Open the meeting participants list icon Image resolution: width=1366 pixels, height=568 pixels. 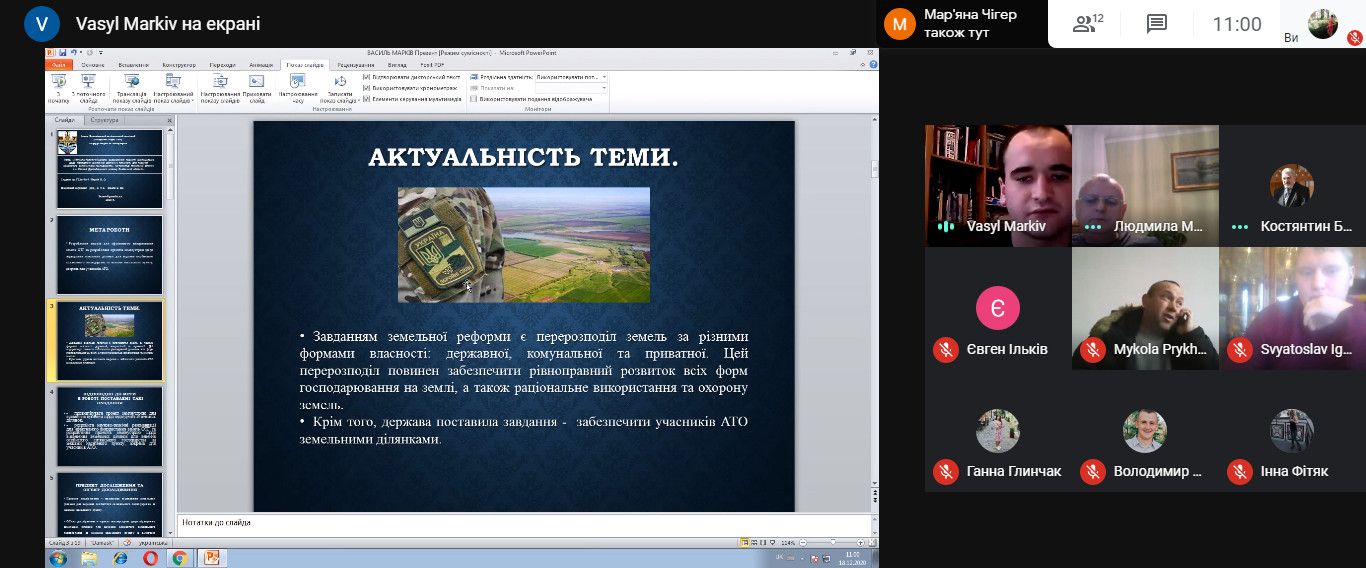pyautogui.click(x=1089, y=24)
